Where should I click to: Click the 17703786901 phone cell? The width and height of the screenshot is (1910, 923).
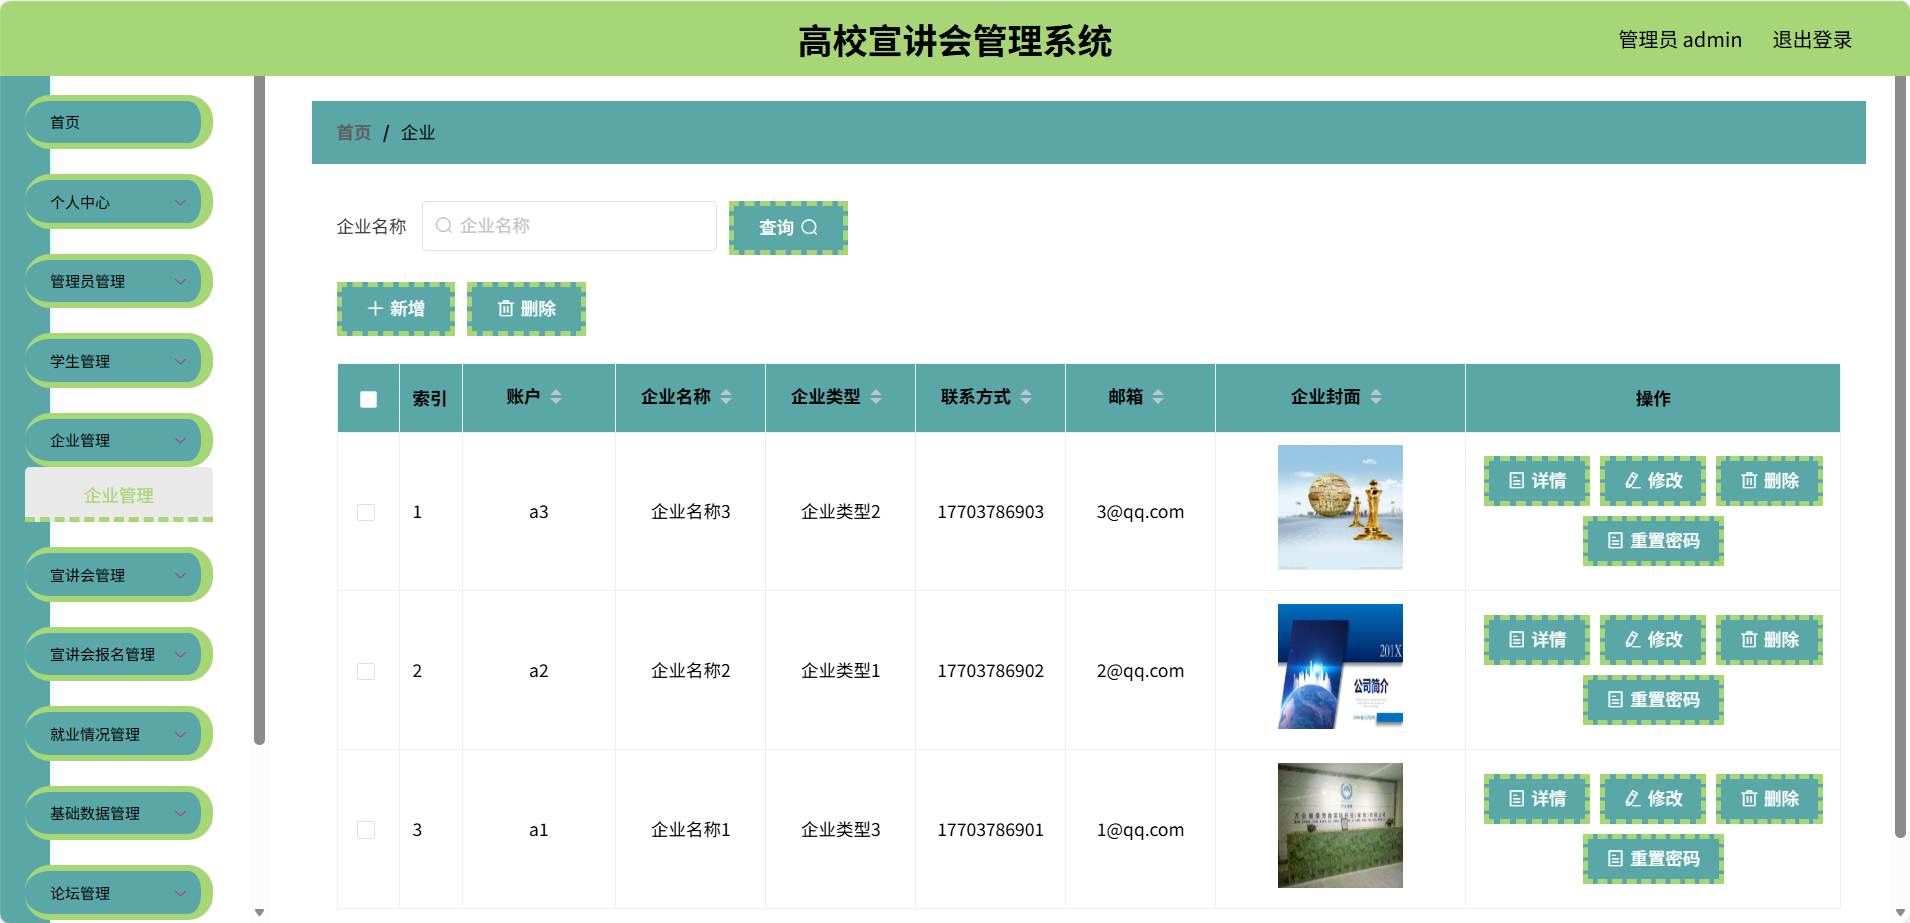(990, 830)
